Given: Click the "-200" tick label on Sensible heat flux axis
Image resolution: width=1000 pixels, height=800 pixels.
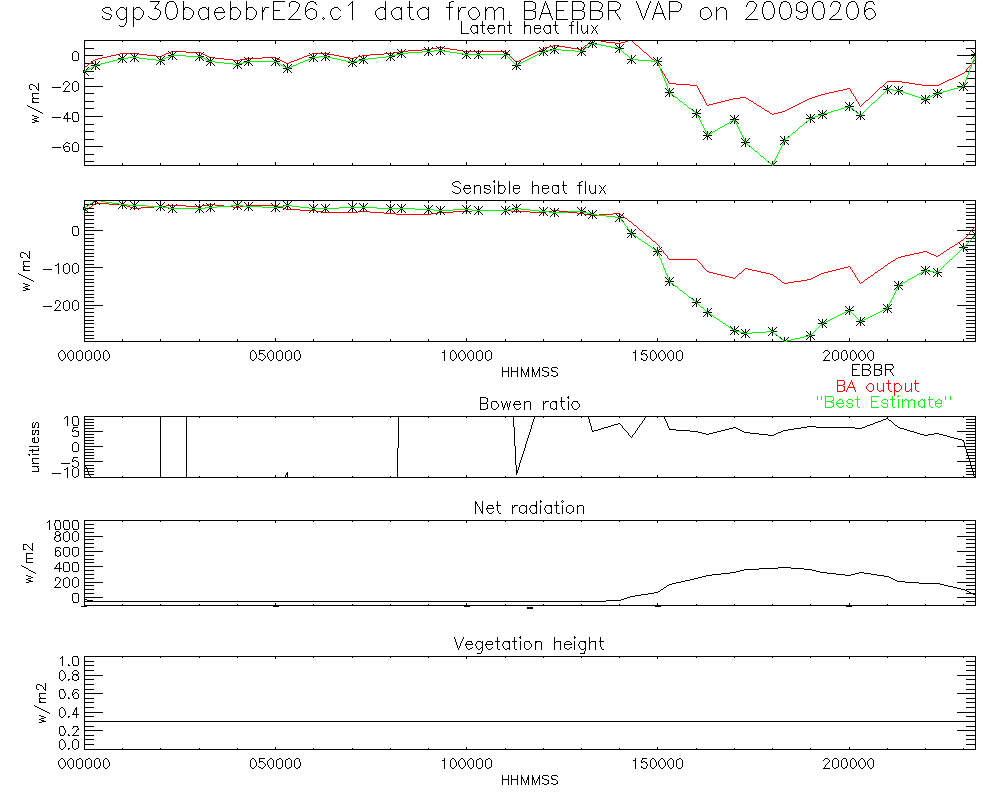Looking at the screenshot, I should click(x=62, y=304).
